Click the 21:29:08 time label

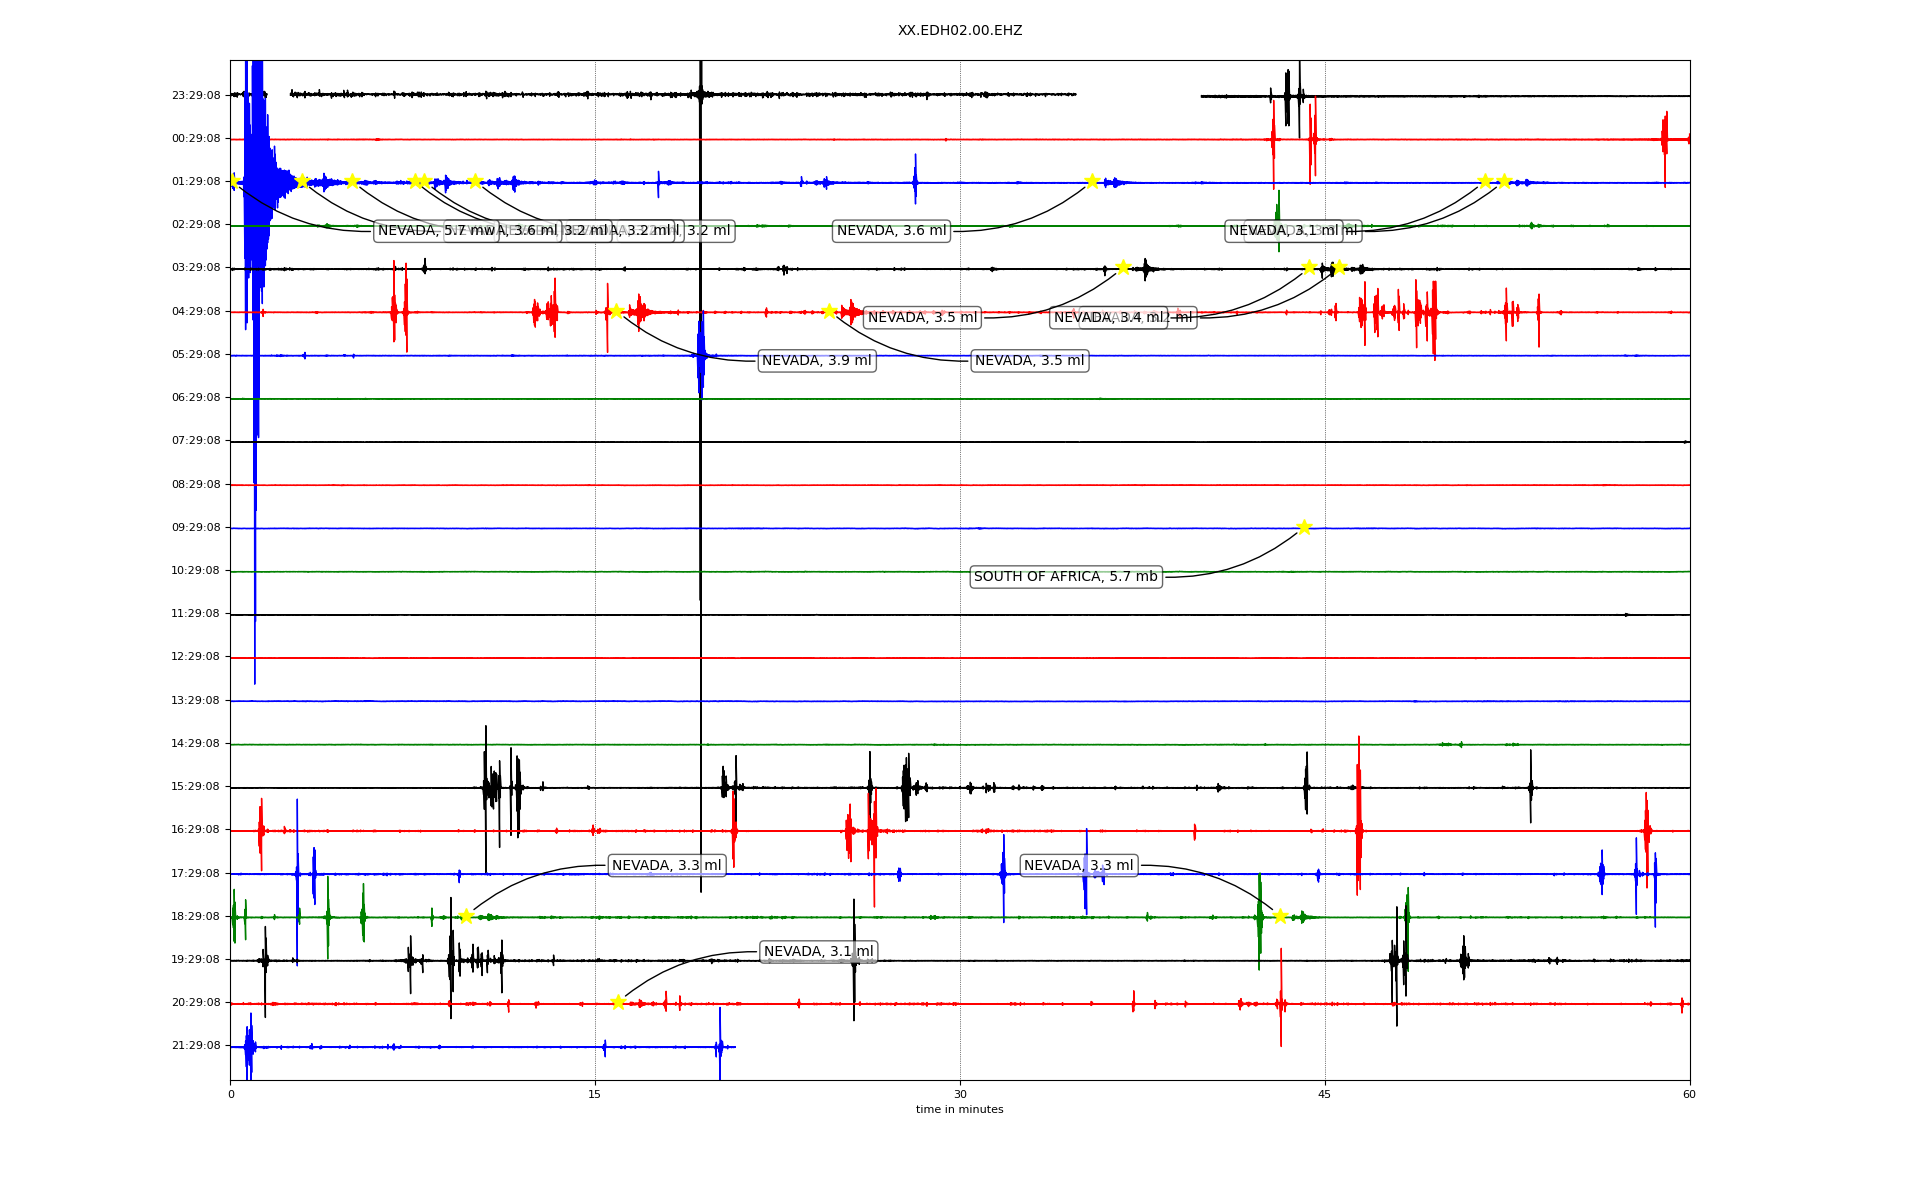pyautogui.click(x=196, y=1046)
